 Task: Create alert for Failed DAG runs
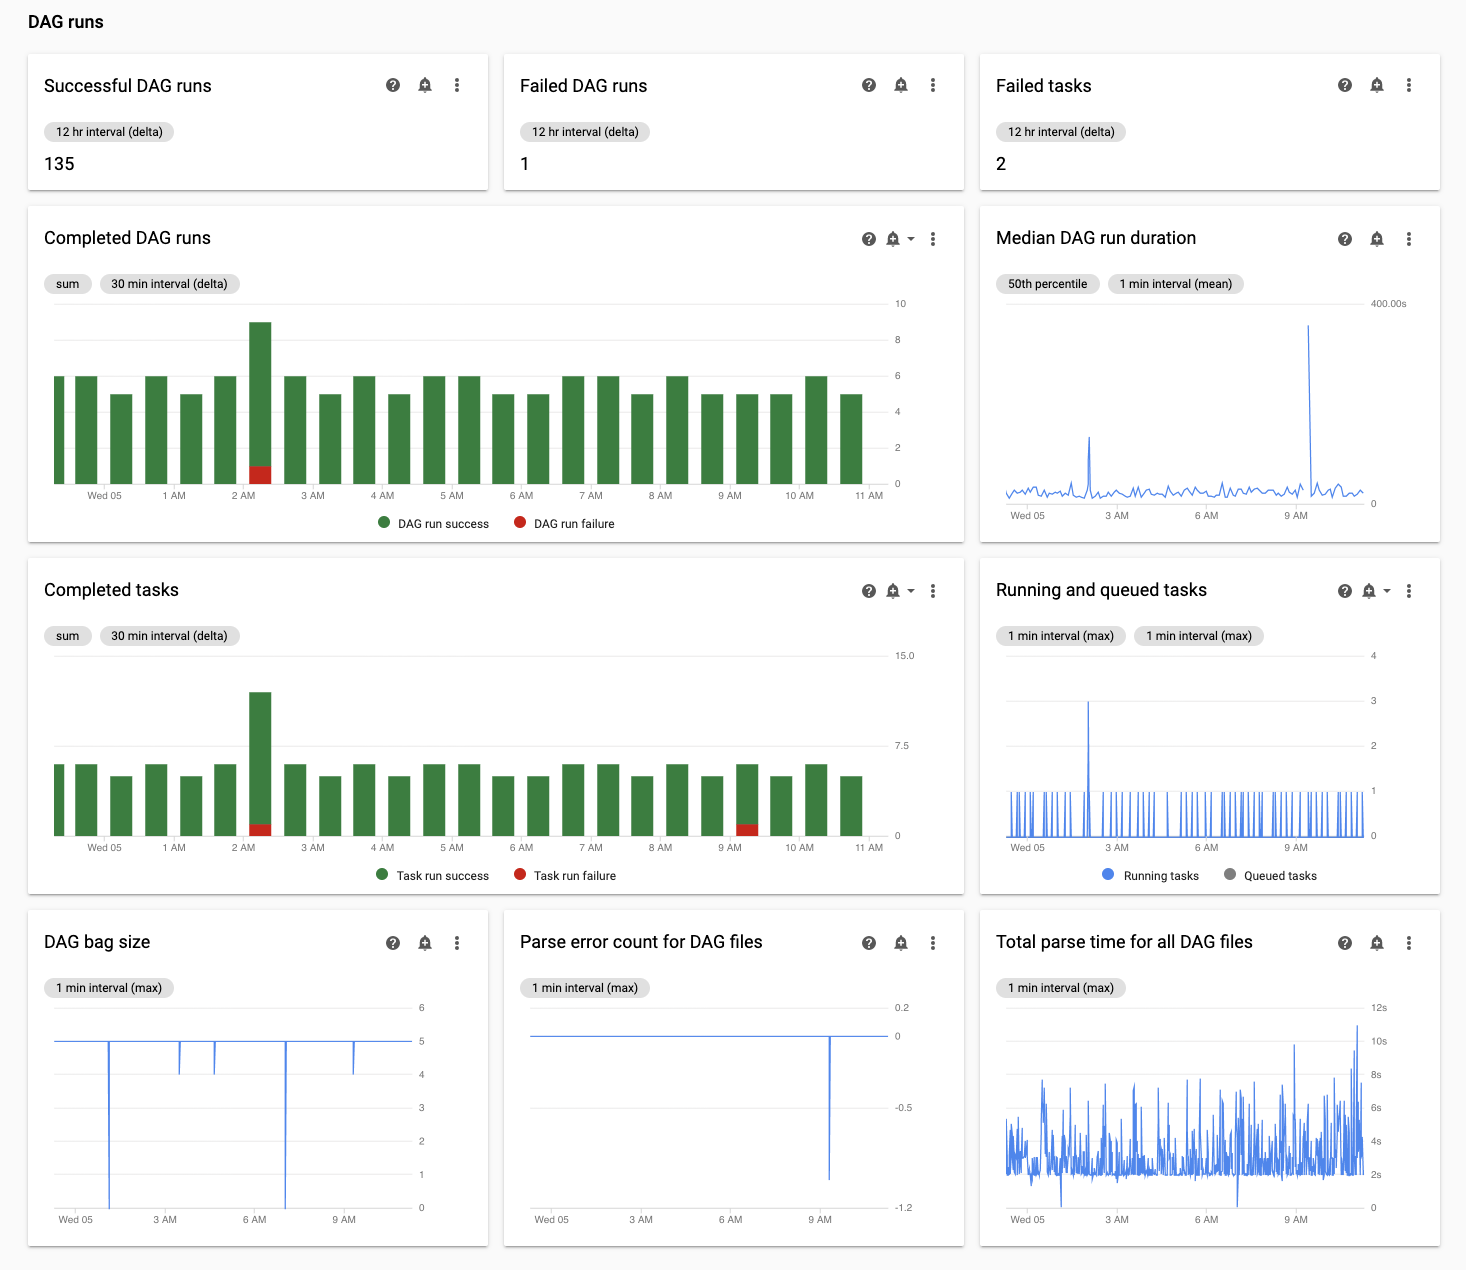point(901,85)
